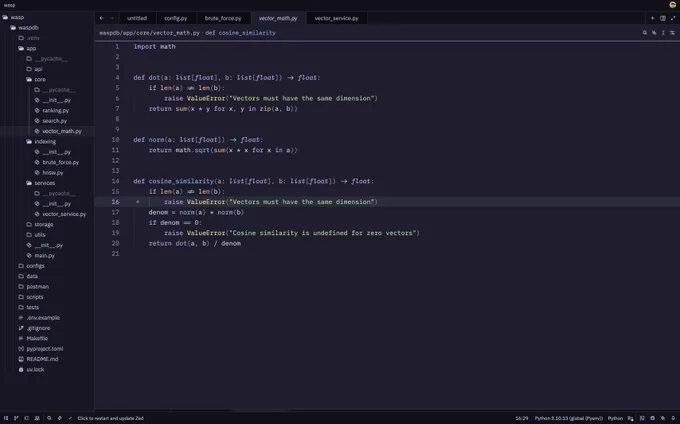
Task: Toggle the project panel icon in status bar
Action: click(6, 418)
